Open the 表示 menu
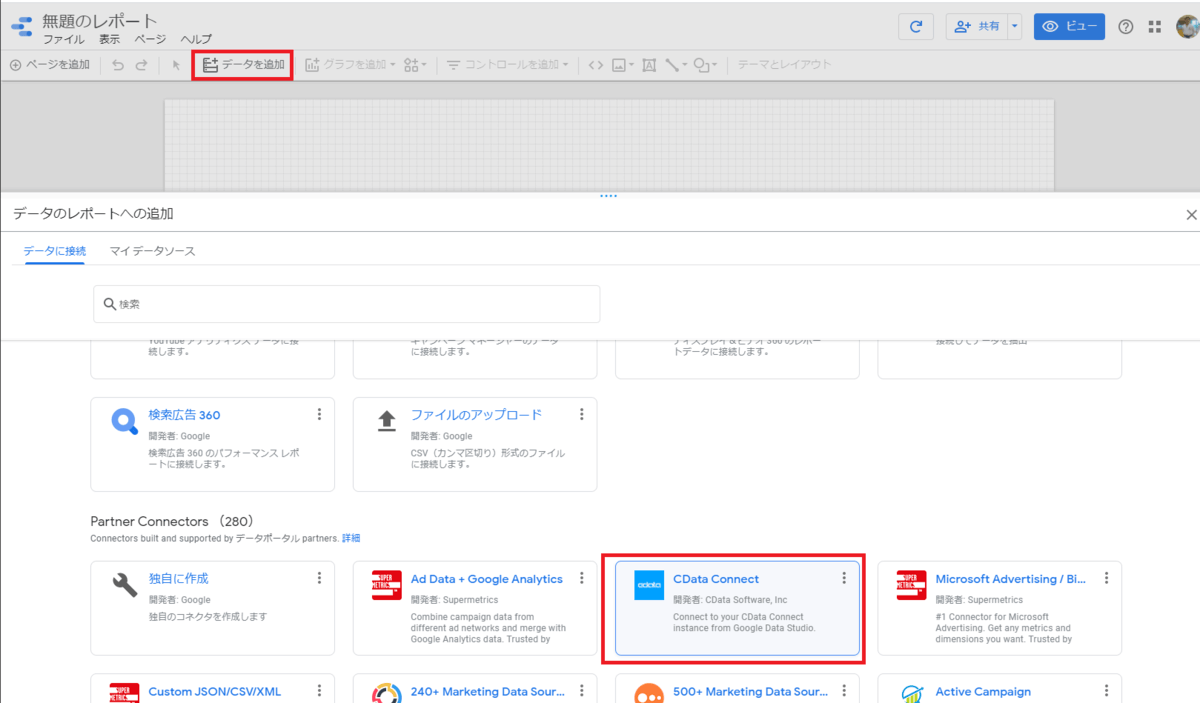Image resolution: width=1200 pixels, height=703 pixels. coord(109,39)
